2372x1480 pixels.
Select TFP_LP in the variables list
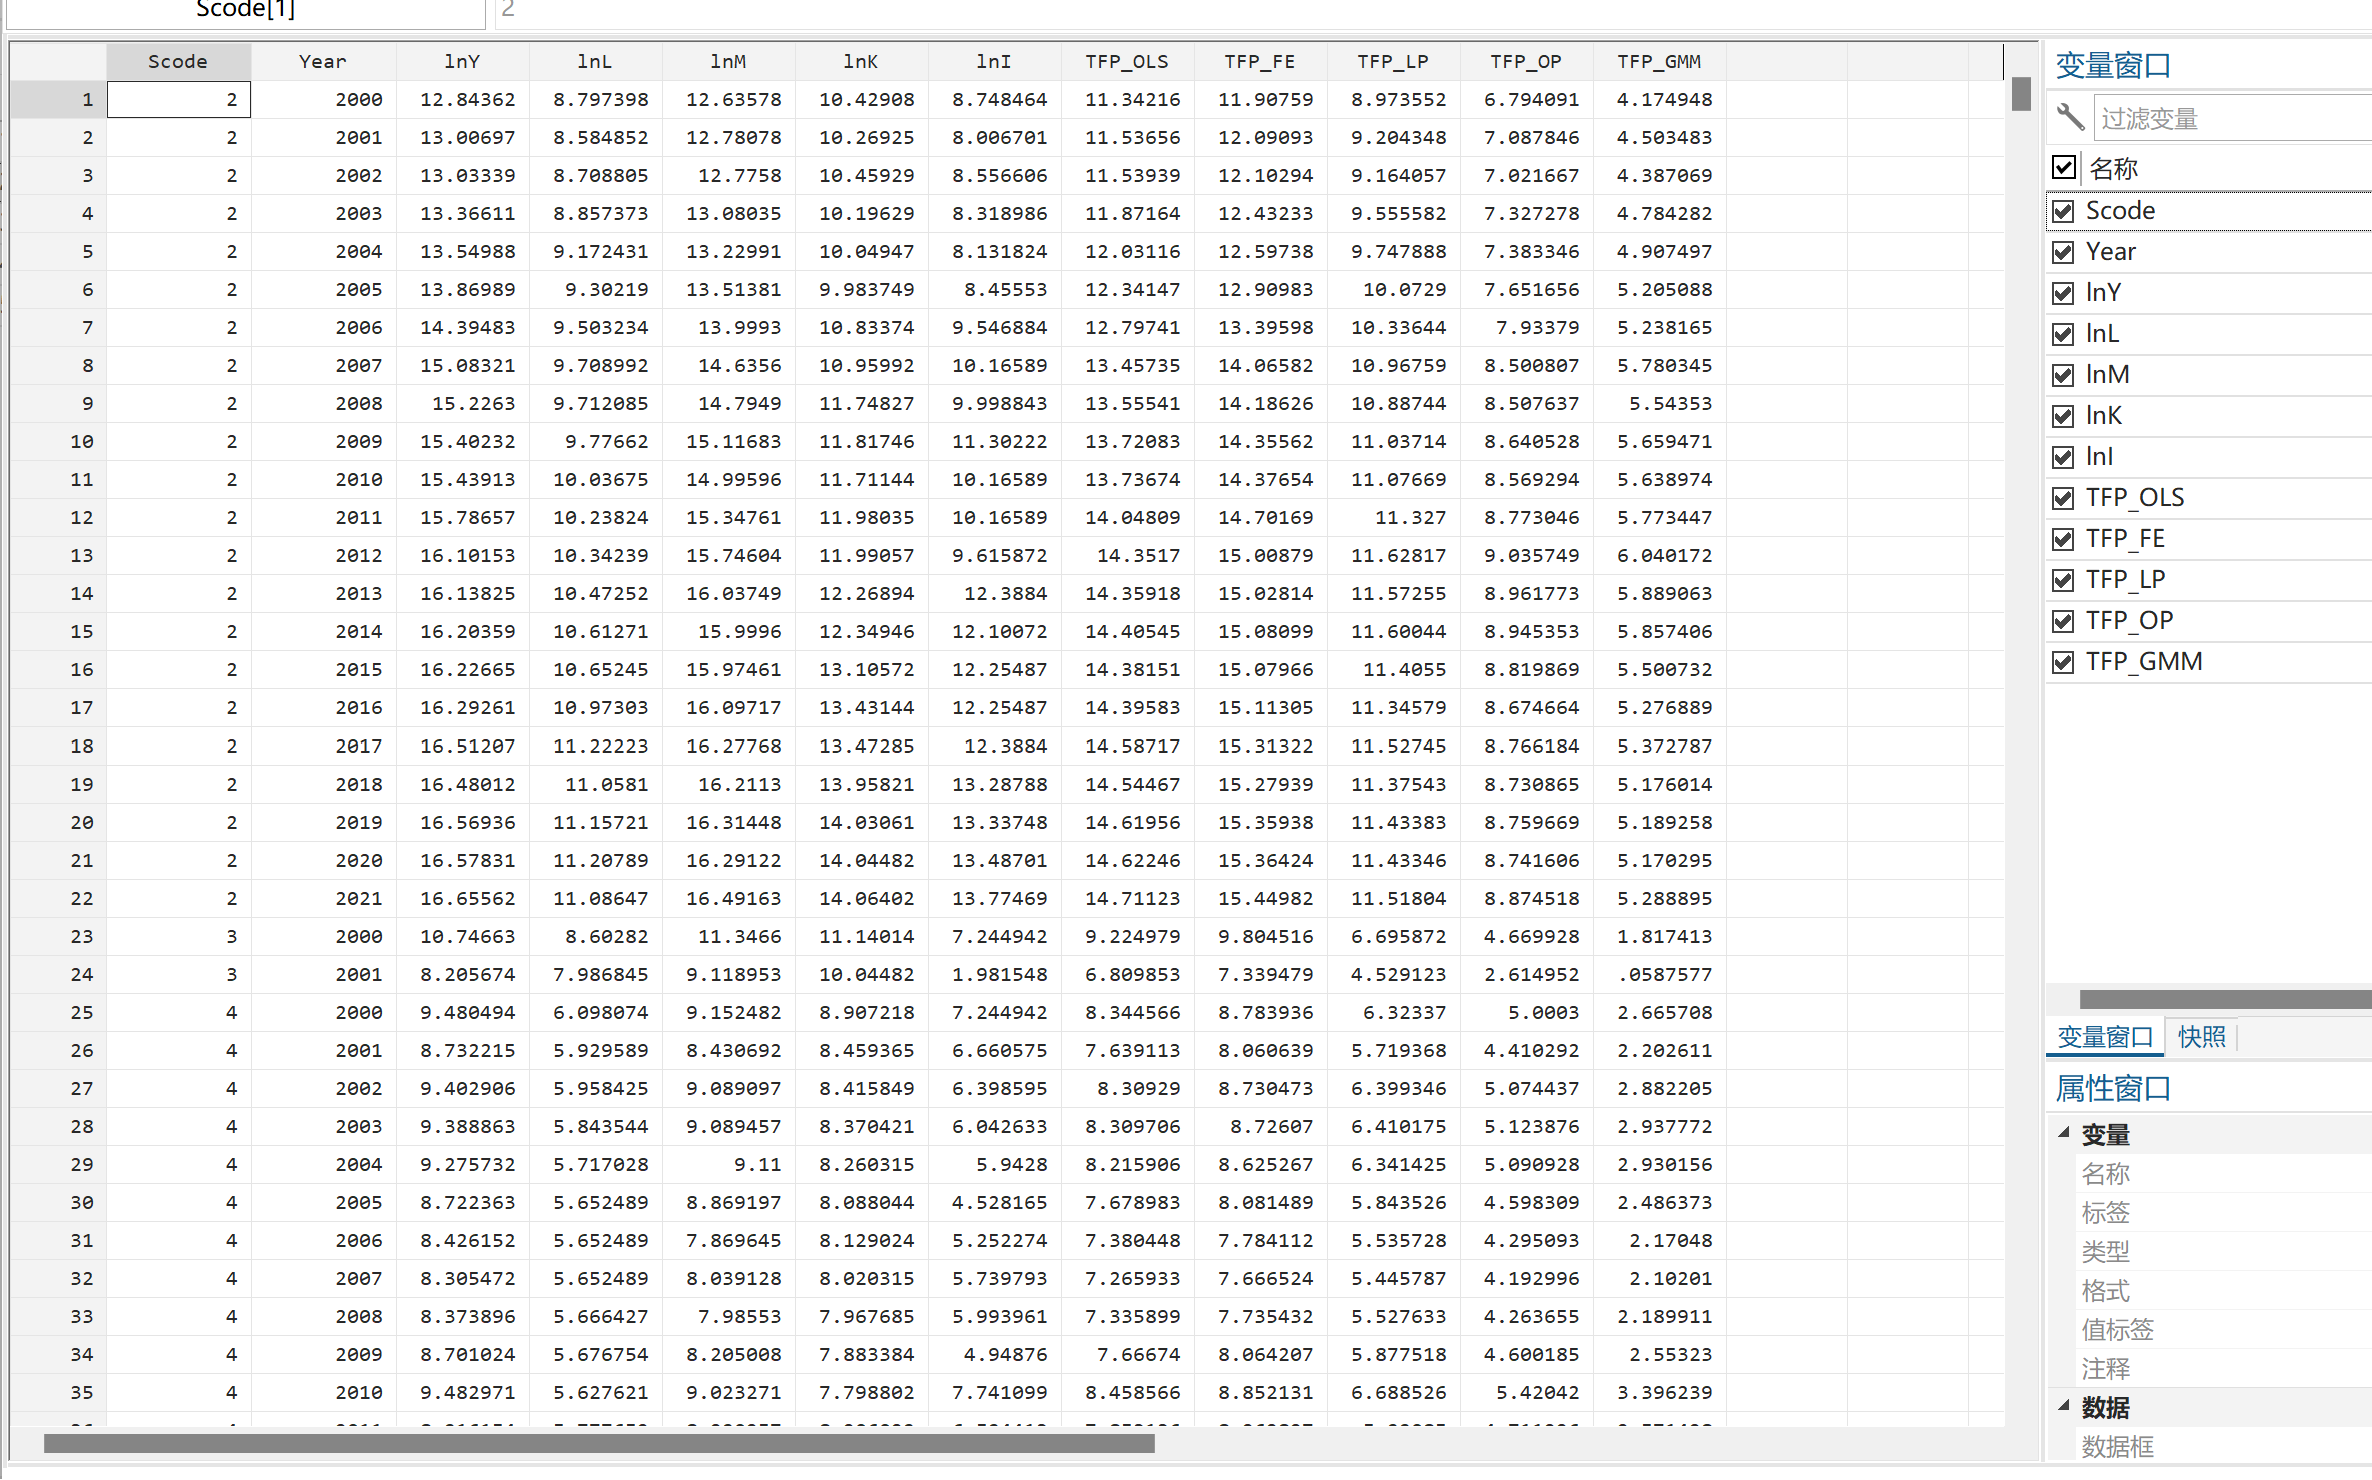(x=2125, y=580)
